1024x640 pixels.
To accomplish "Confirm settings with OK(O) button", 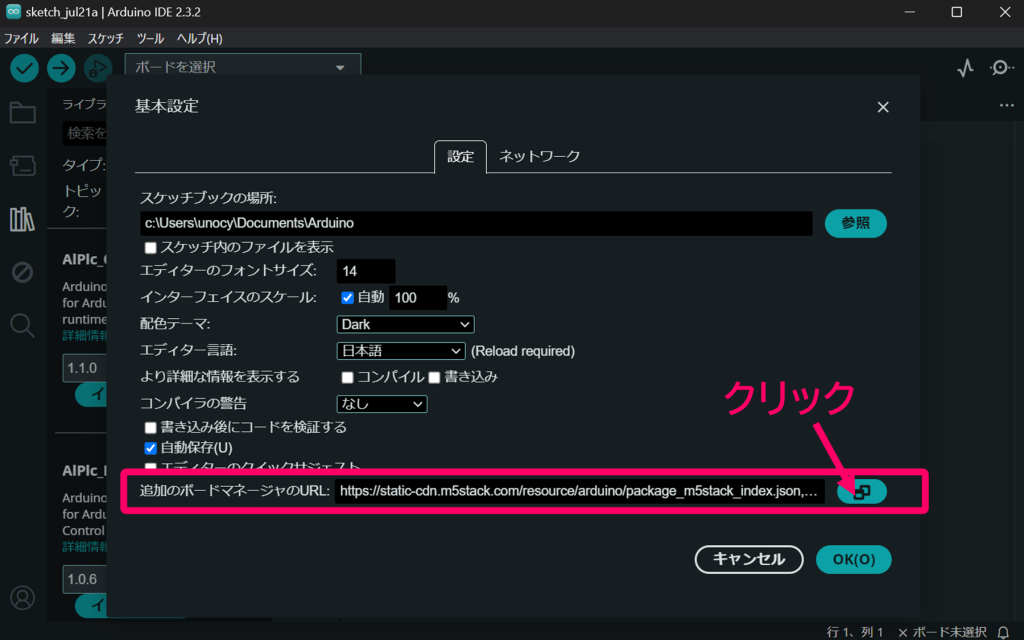I will [x=854, y=560].
